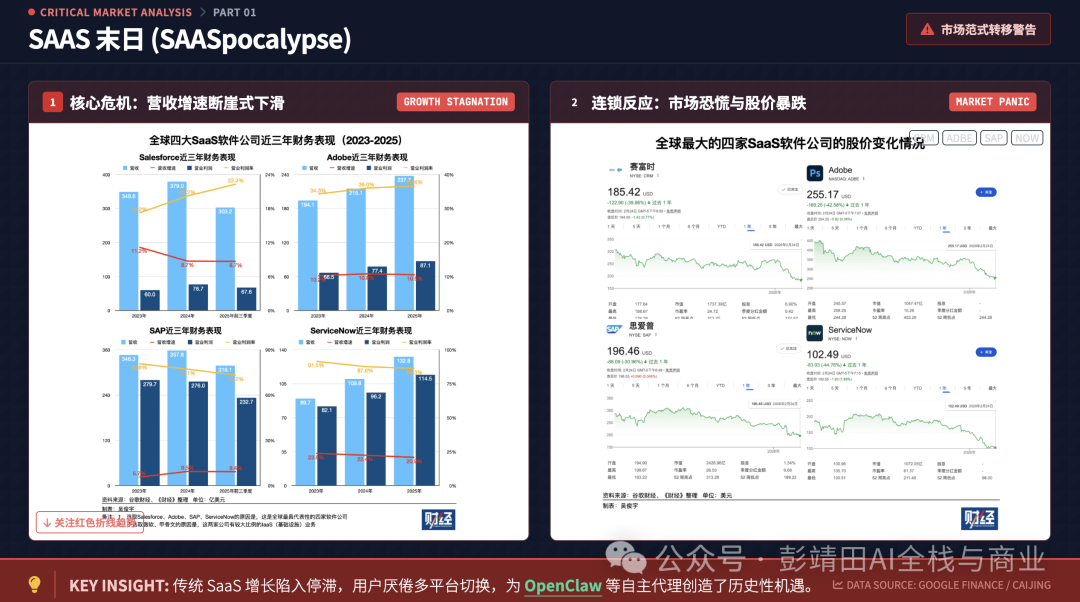This screenshot has width=1080, height=602.
Task: Click the 财经 logo under the financial bar charts
Action: (438, 519)
